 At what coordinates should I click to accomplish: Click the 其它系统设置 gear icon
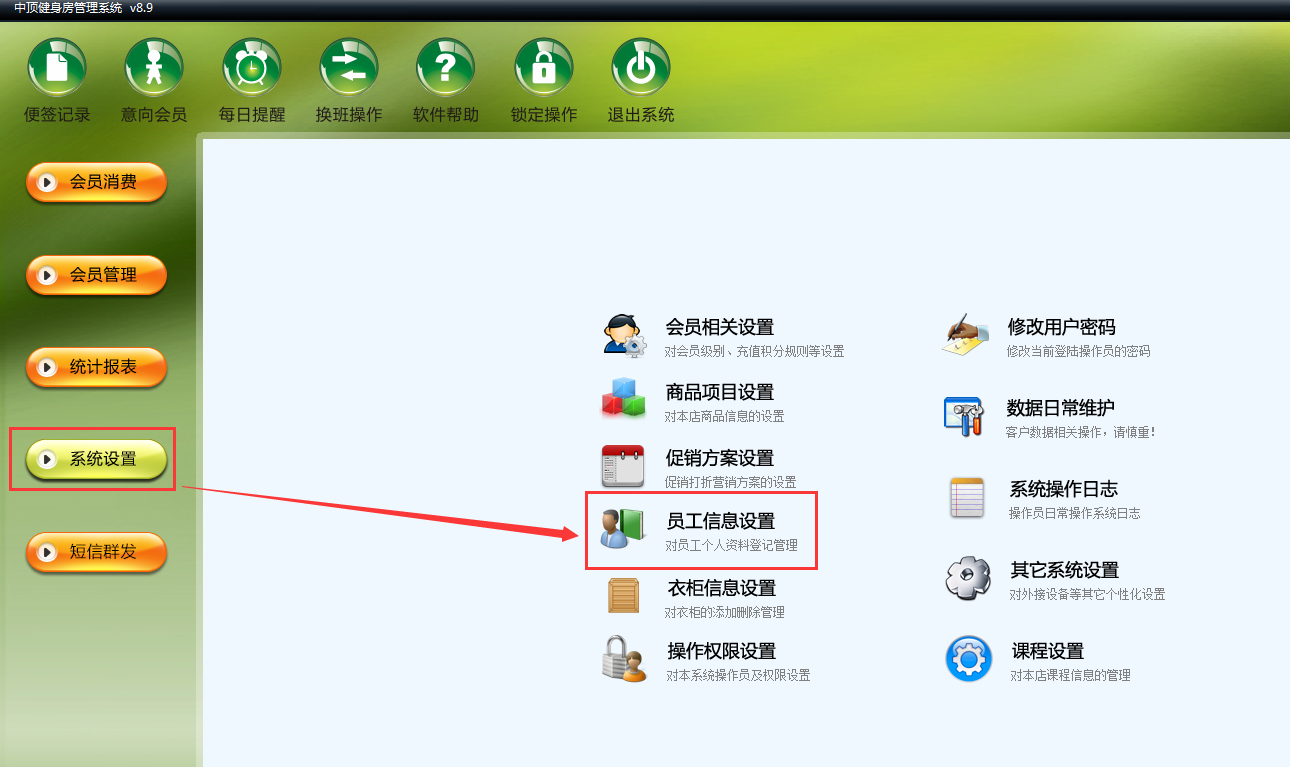[x=968, y=578]
